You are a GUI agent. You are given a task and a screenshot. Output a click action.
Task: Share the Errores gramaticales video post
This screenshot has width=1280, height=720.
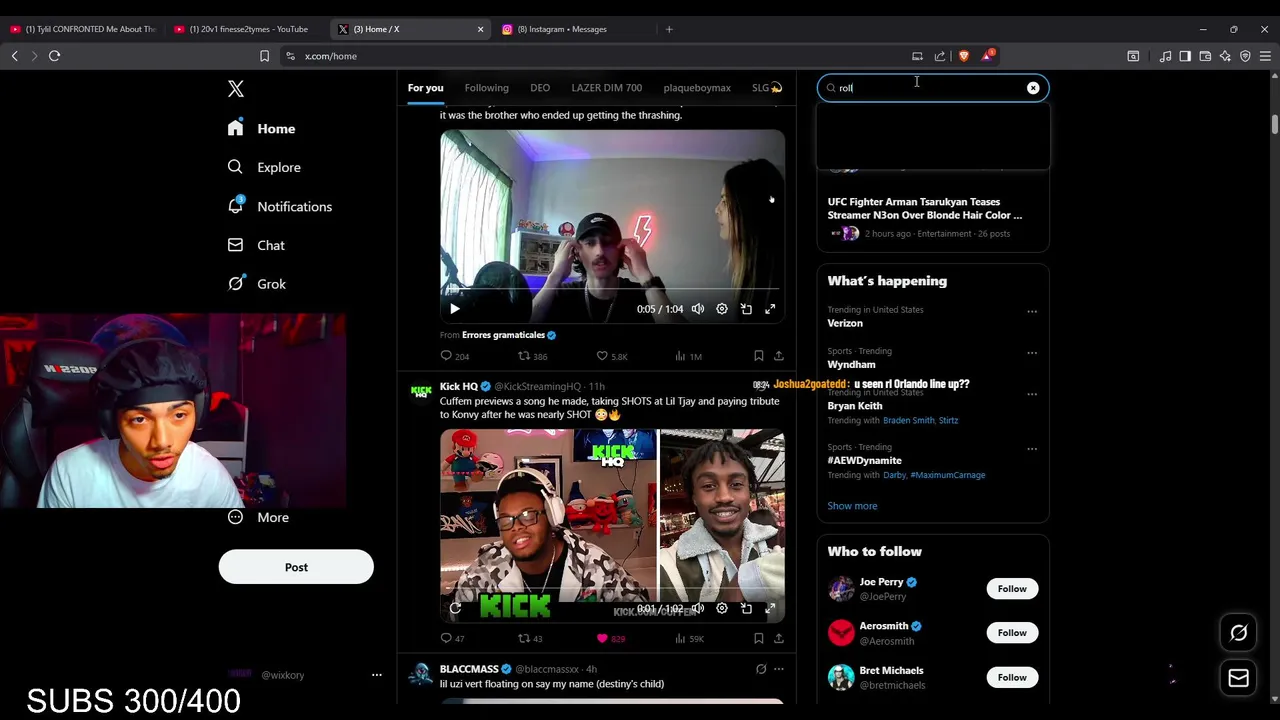click(779, 356)
